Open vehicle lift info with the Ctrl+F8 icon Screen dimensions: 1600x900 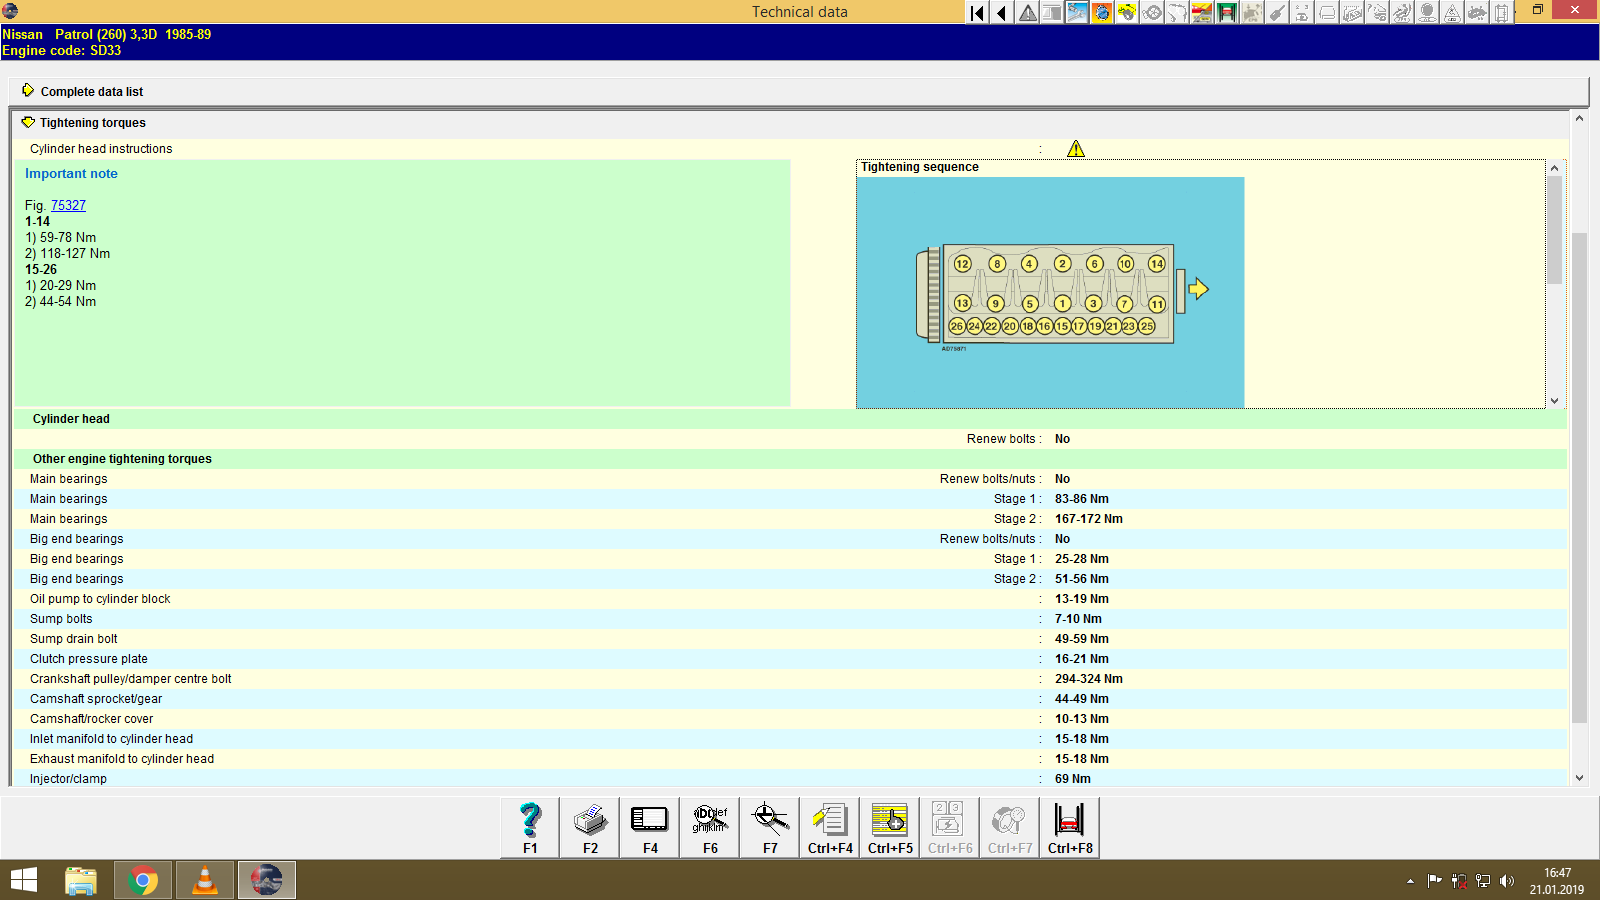pyautogui.click(x=1069, y=827)
